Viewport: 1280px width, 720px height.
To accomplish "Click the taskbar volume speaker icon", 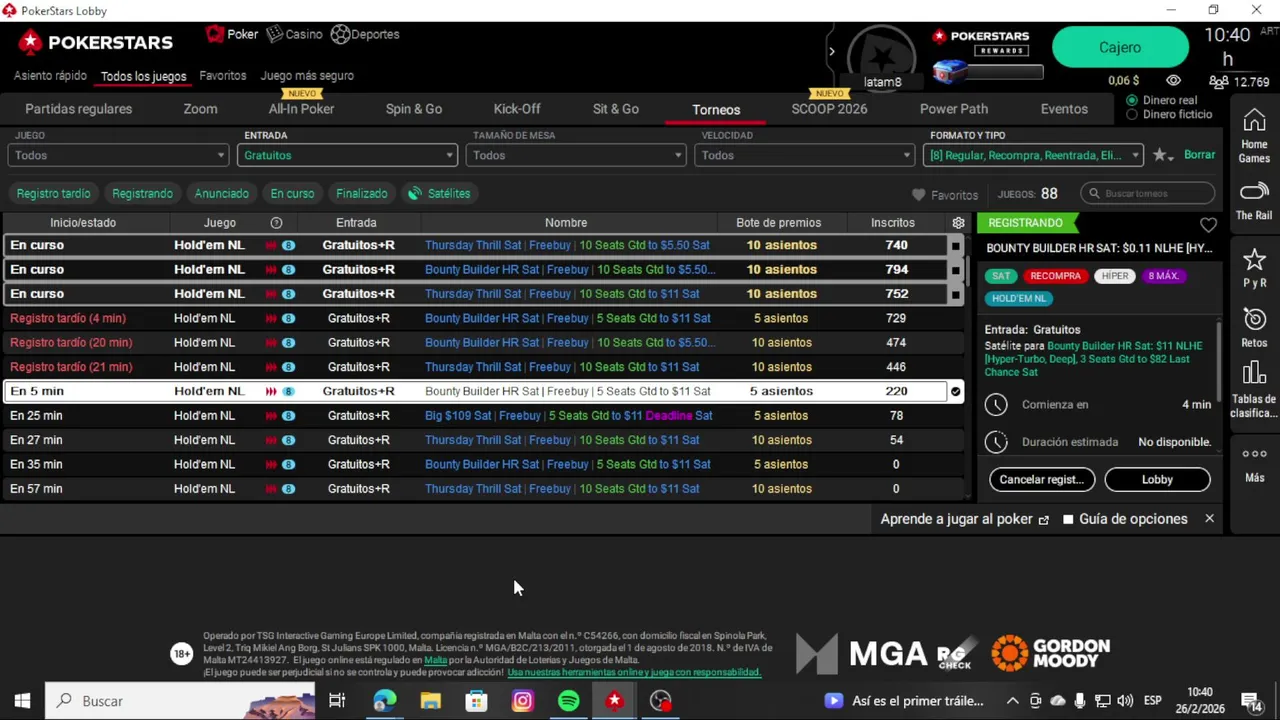I will pos(1125,701).
